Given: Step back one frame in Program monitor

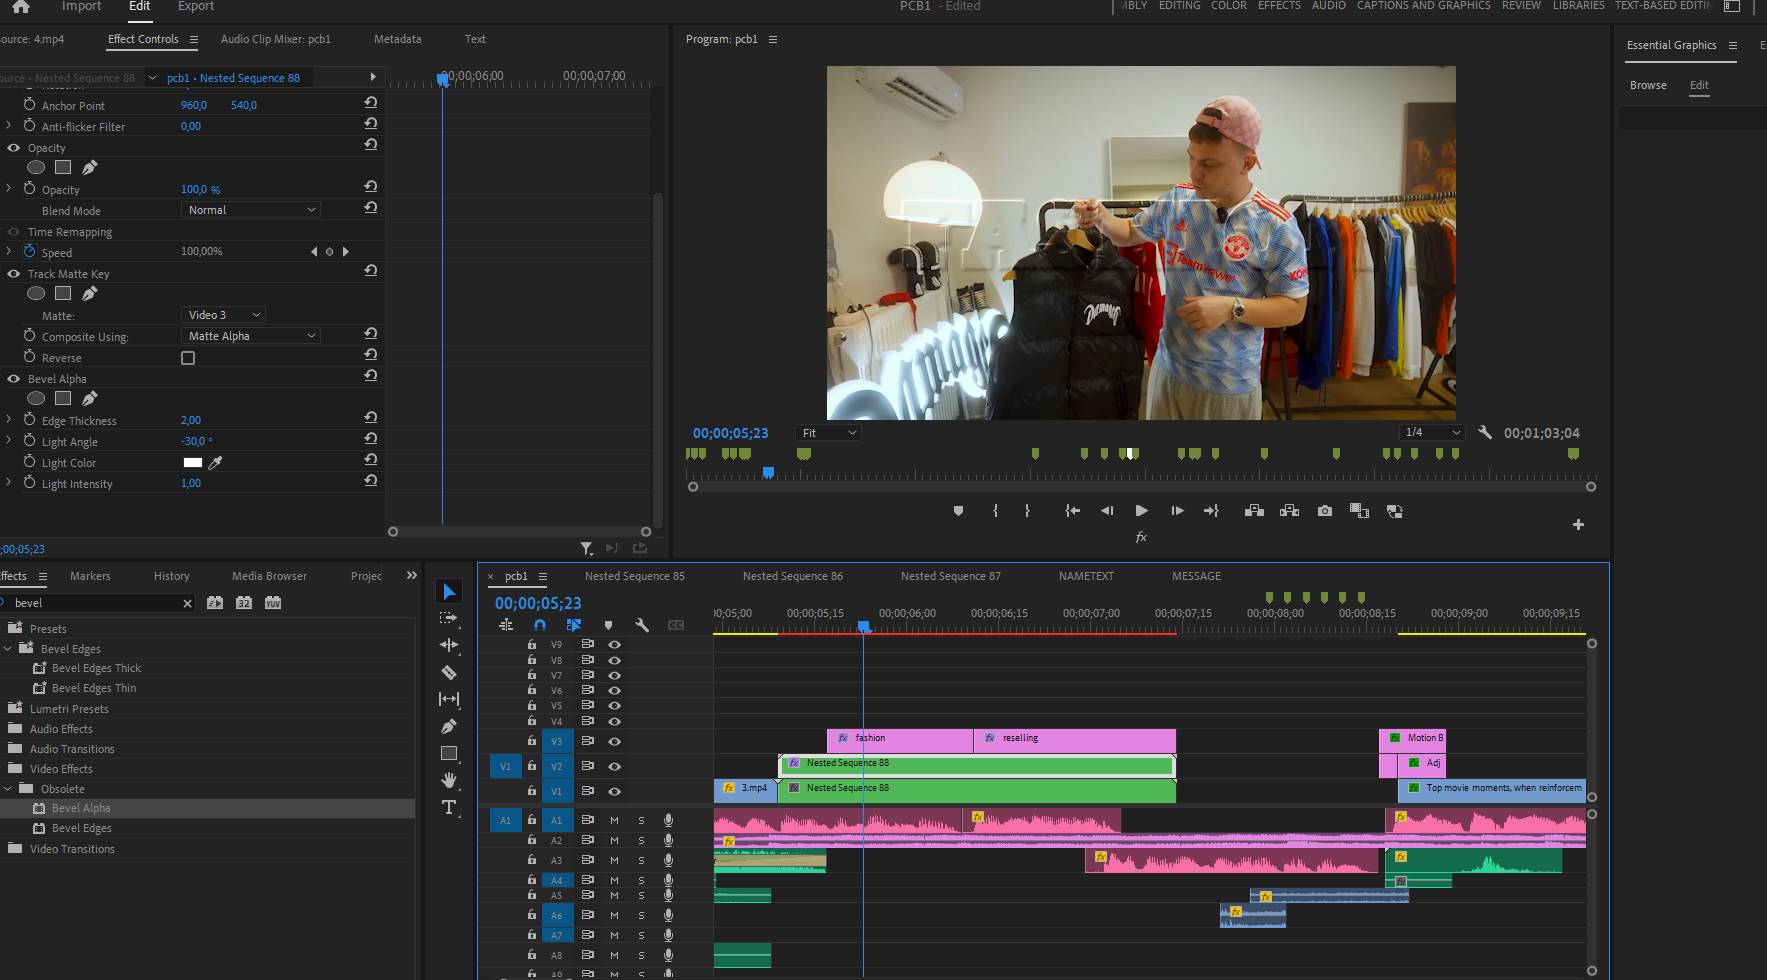Looking at the screenshot, I should coord(1107,511).
